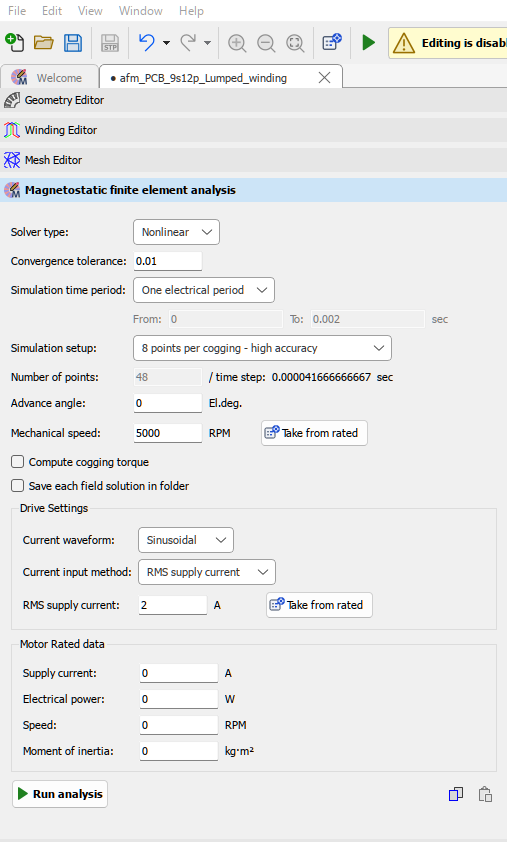Open the Help menu
Viewport: 507px width, 842px height.
191,11
